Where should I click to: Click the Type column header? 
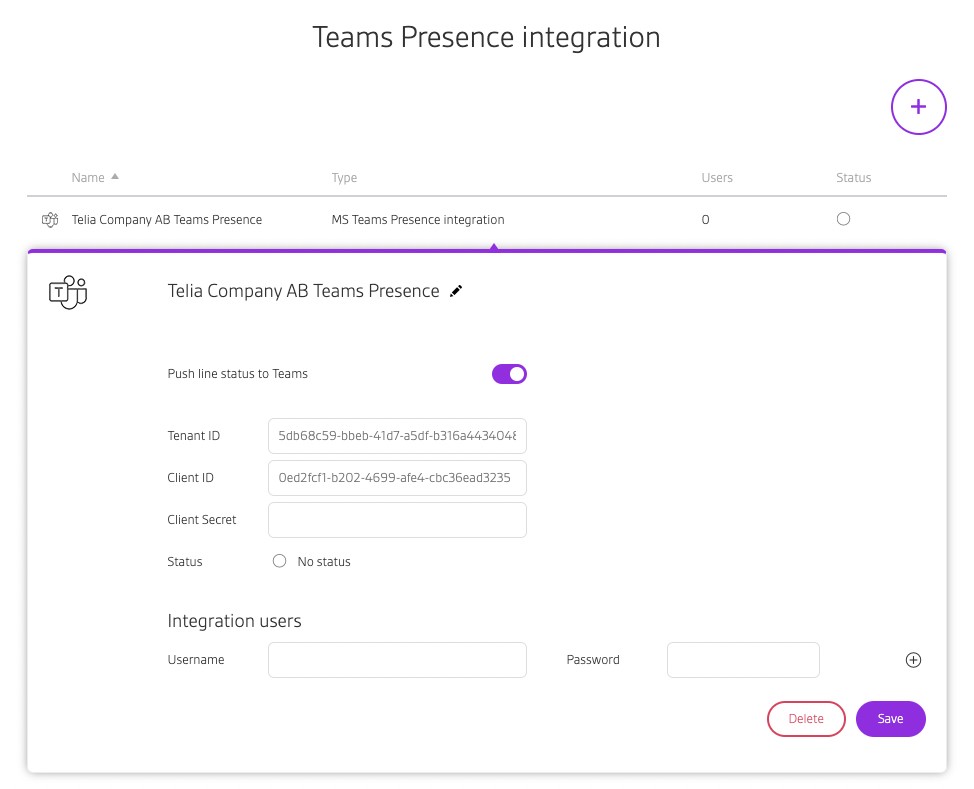click(x=344, y=178)
